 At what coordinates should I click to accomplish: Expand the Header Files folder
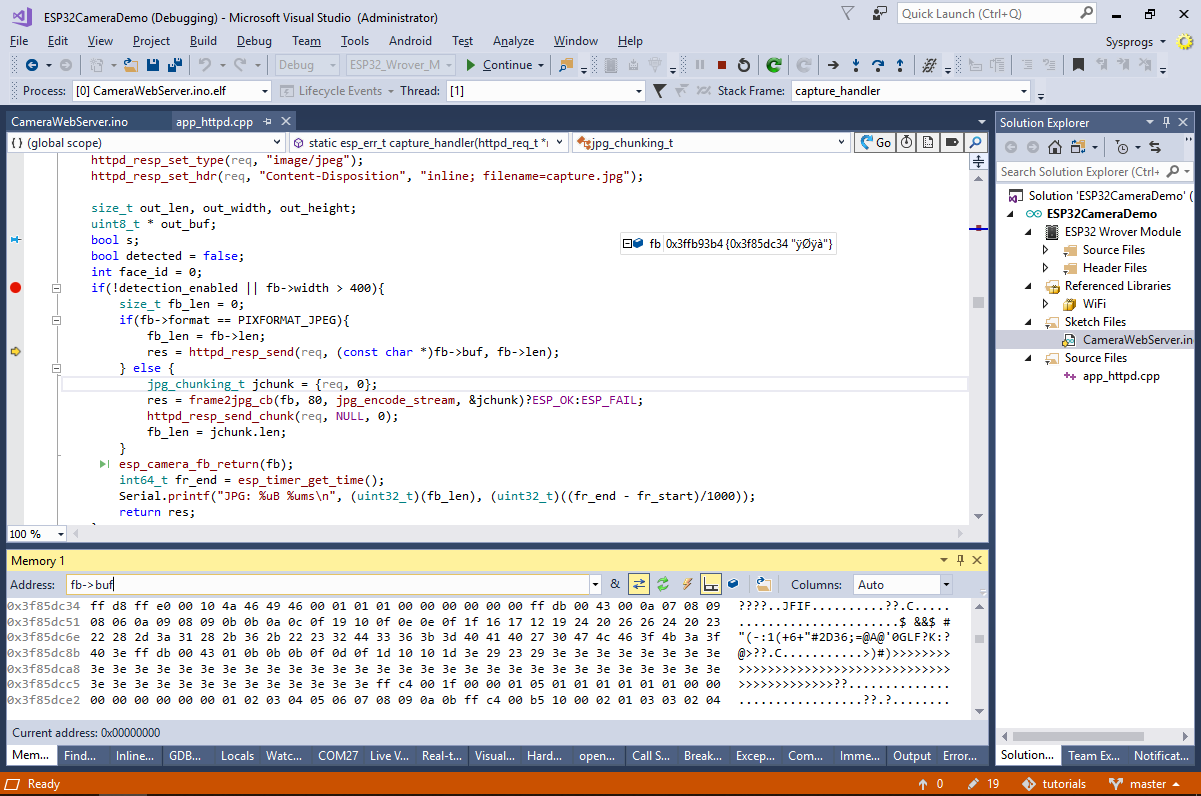click(1046, 268)
